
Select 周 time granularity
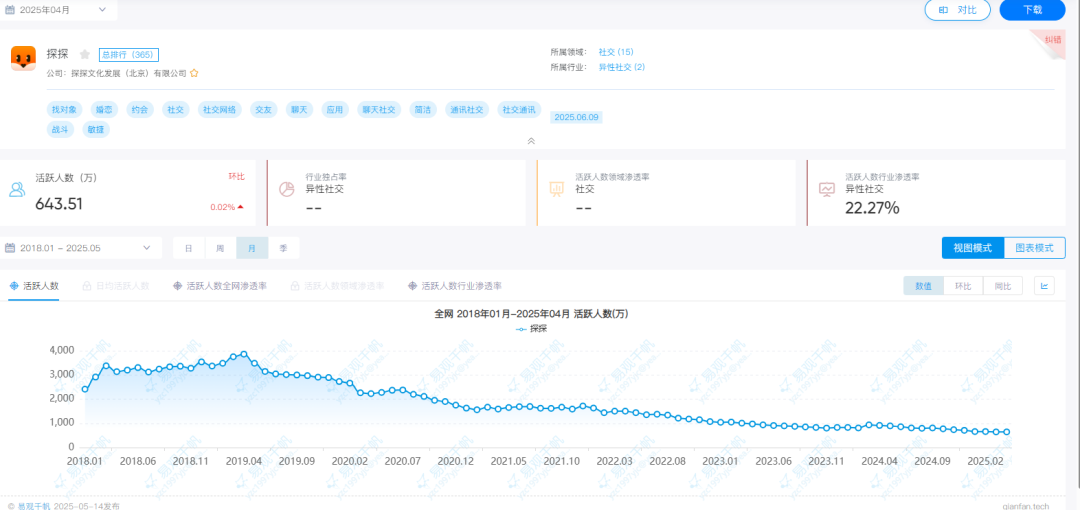click(220, 248)
